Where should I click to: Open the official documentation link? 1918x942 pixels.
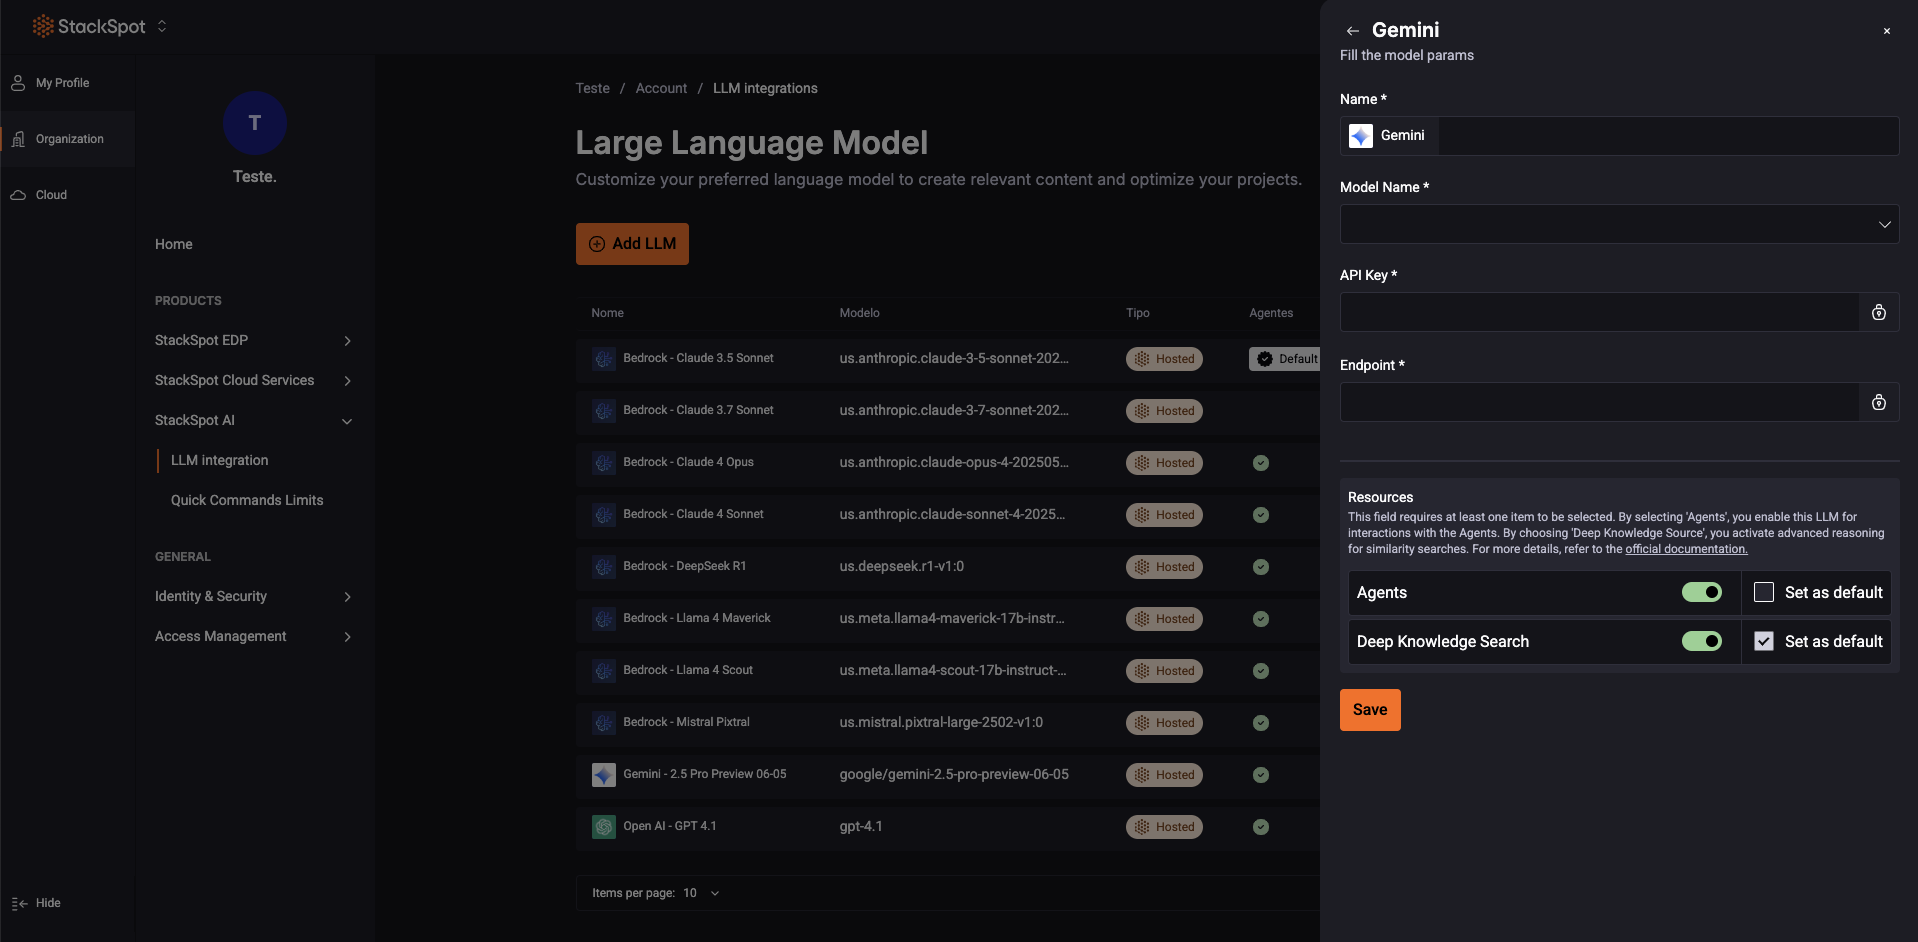click(x=1686, y=549)
